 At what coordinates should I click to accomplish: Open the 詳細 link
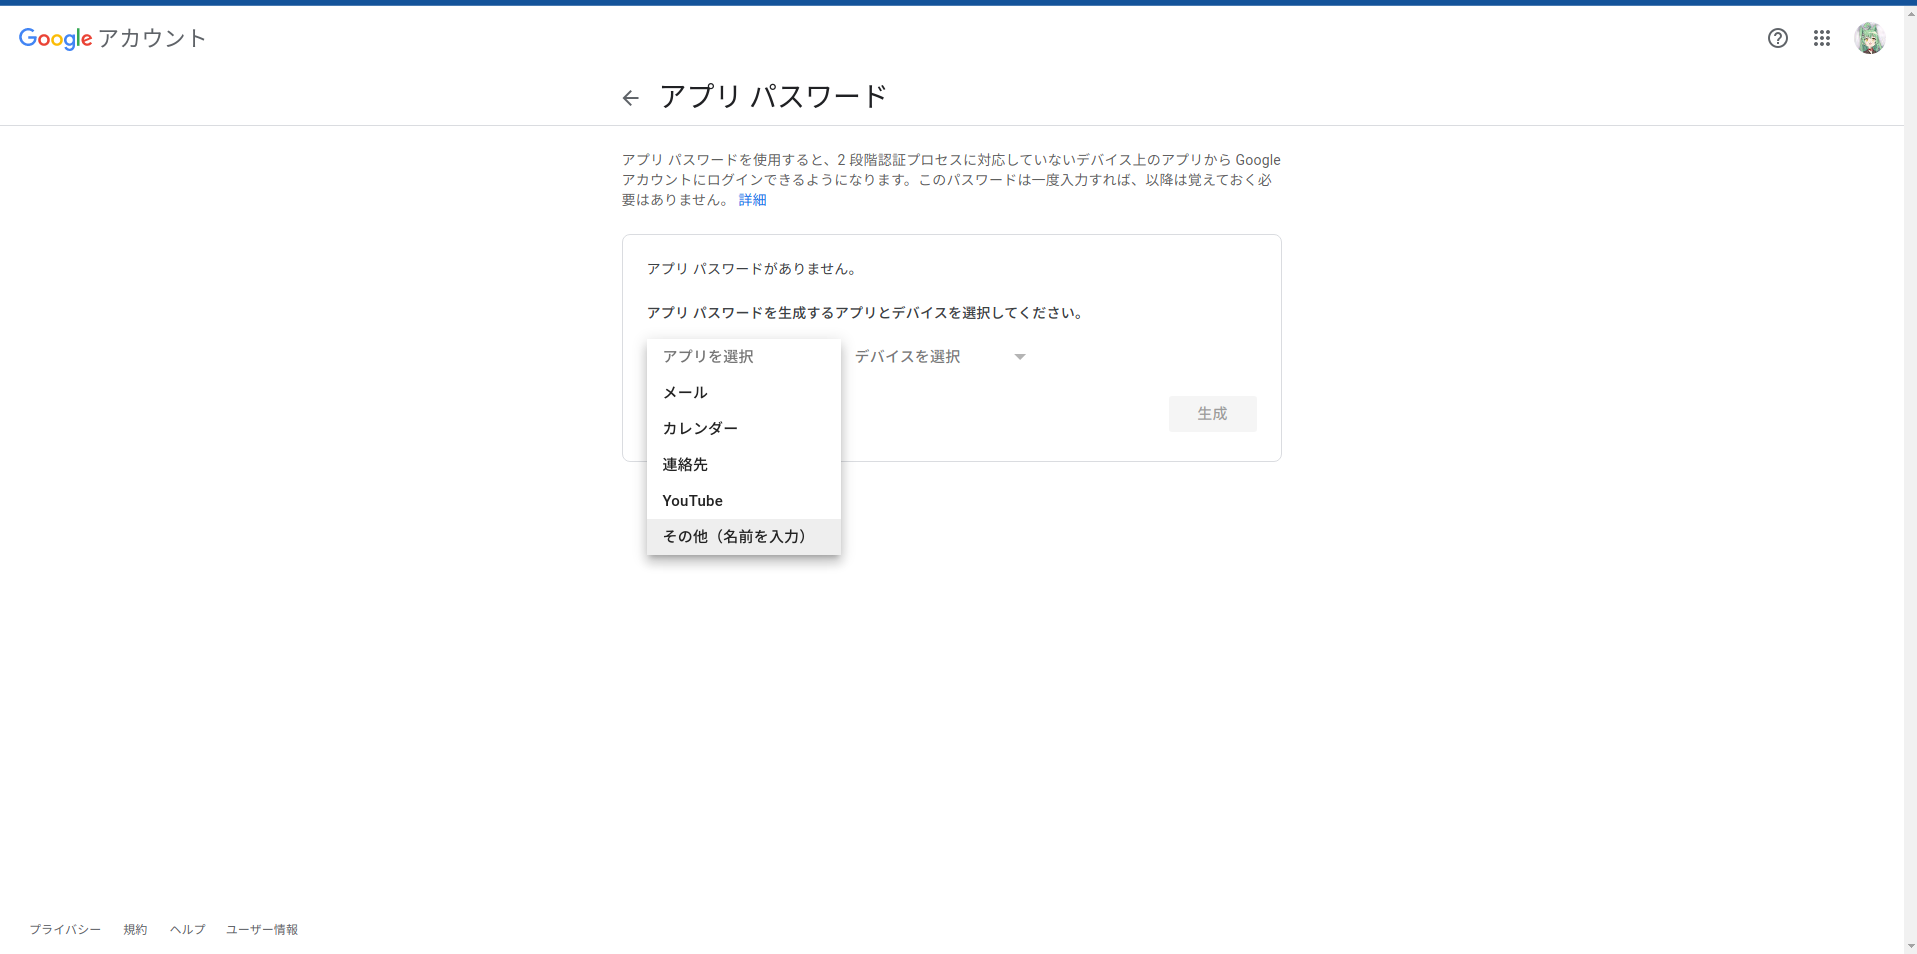tap(752, 199)
